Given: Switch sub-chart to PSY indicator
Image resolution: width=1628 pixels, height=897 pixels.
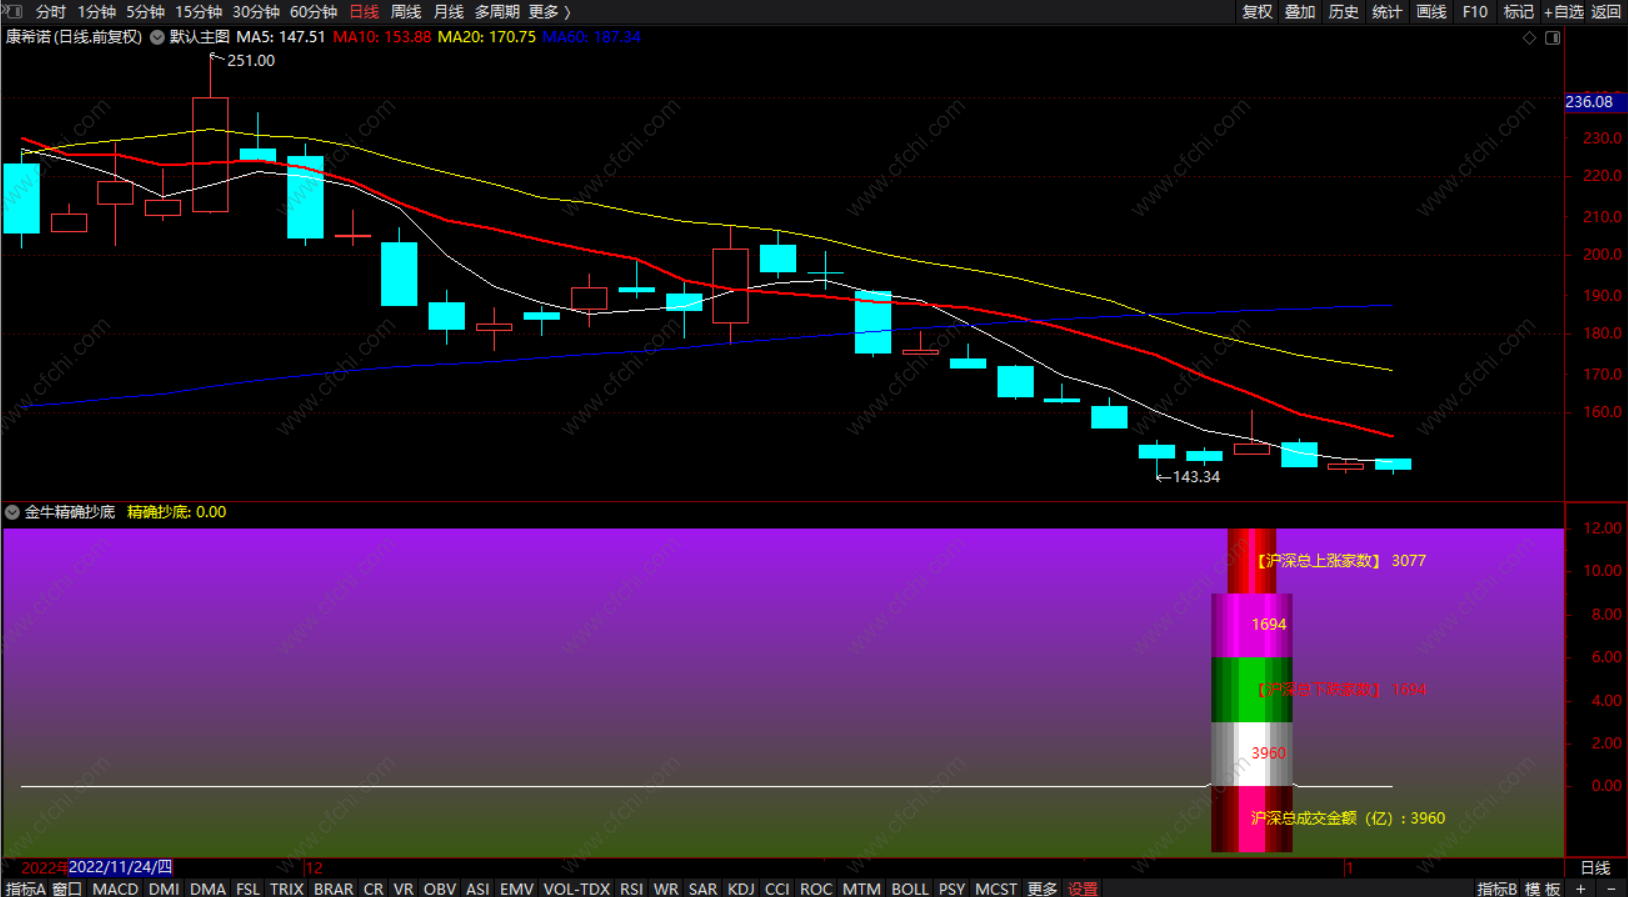Looking at the screenshot, I should (x=952, y=888).
